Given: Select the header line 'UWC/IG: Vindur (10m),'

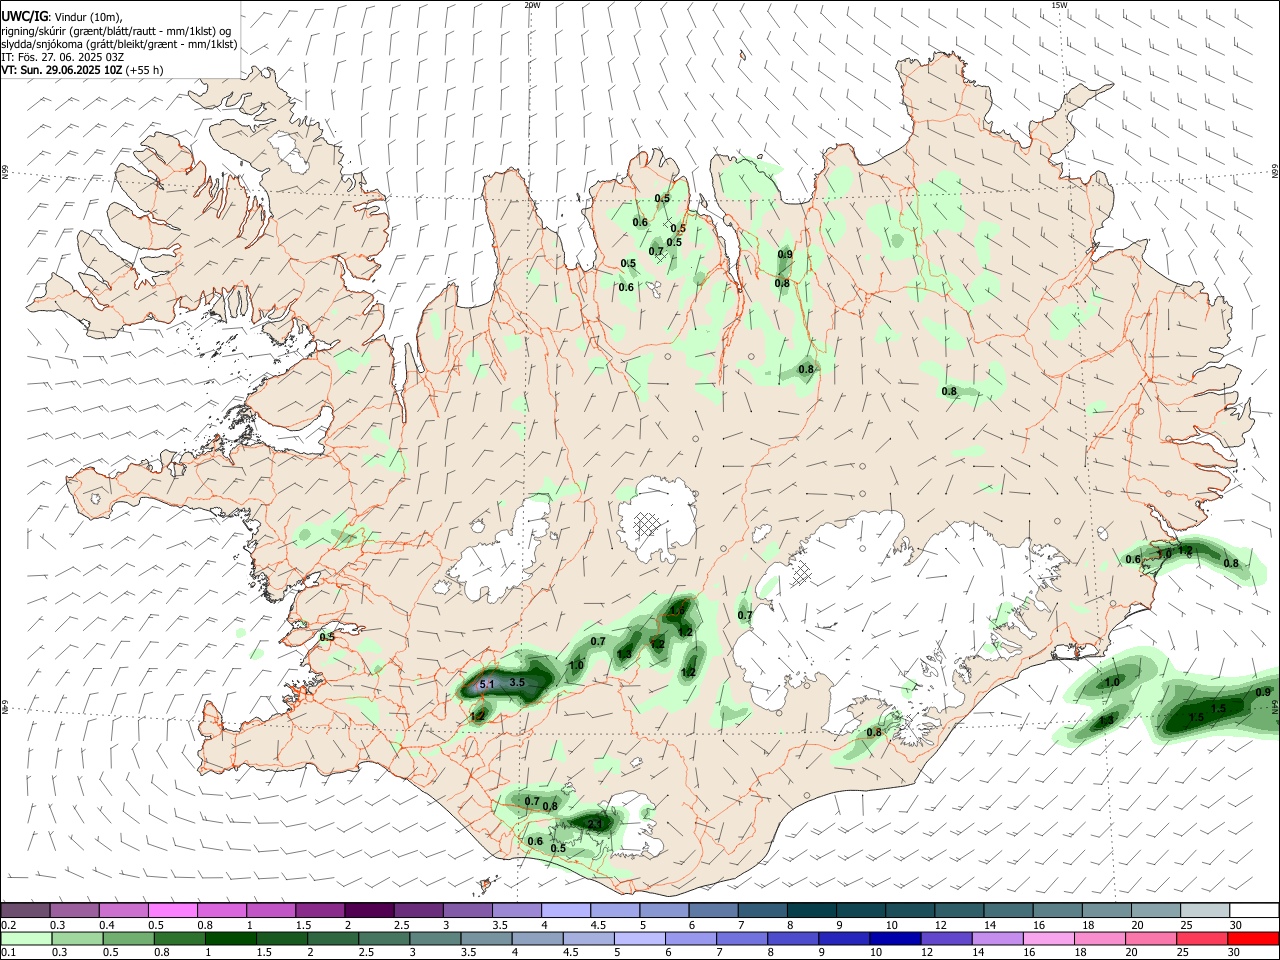Looking at the screenshot, I should tap(62, 16).
